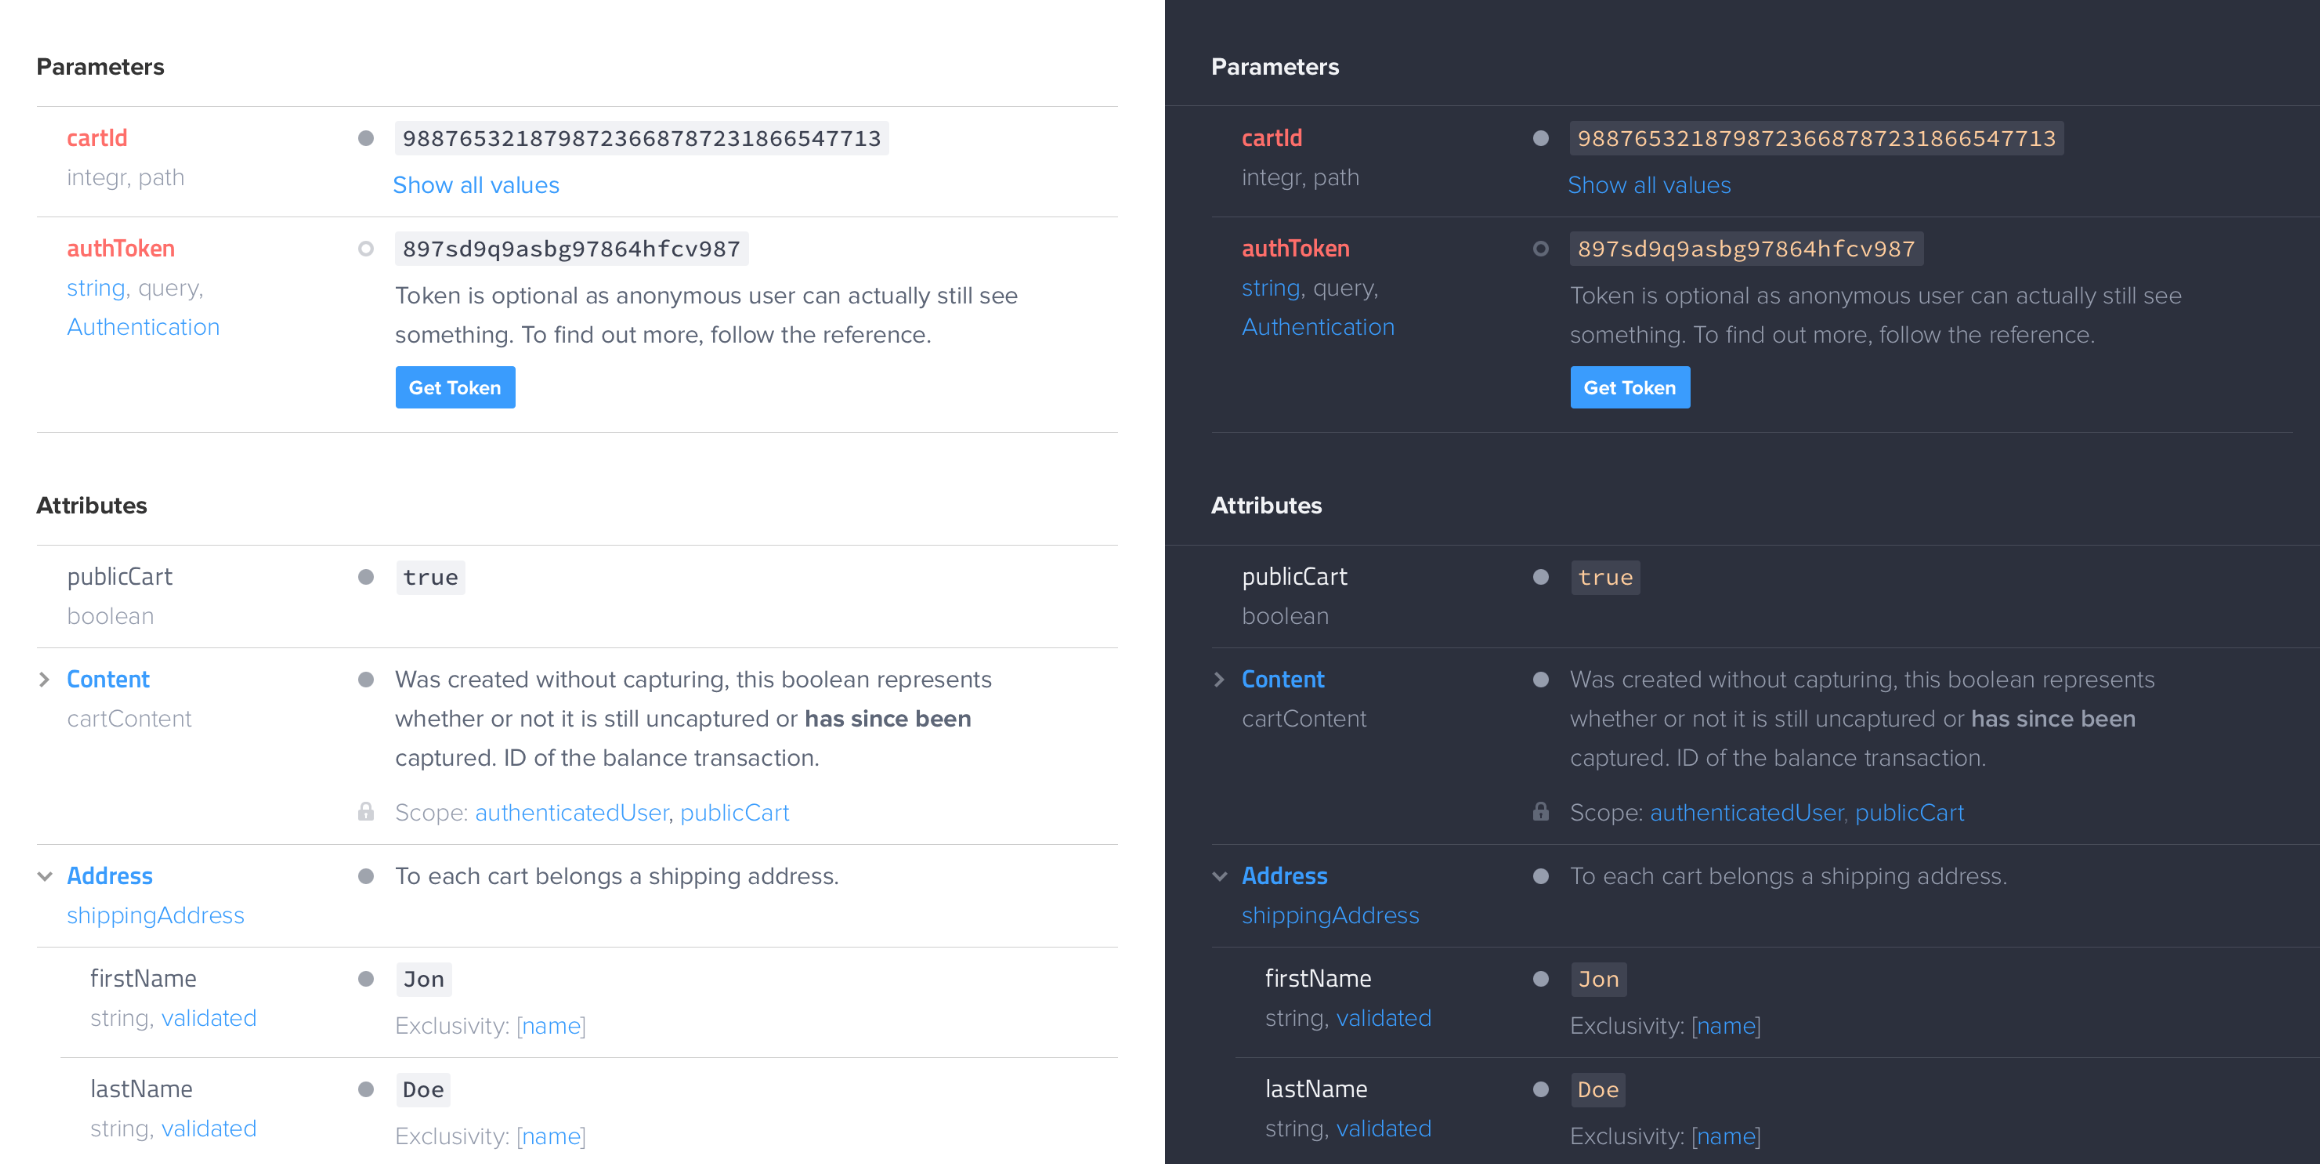Expand the Content attribute chevron in light panel
2320x1164 pixels.
point(44,680)
